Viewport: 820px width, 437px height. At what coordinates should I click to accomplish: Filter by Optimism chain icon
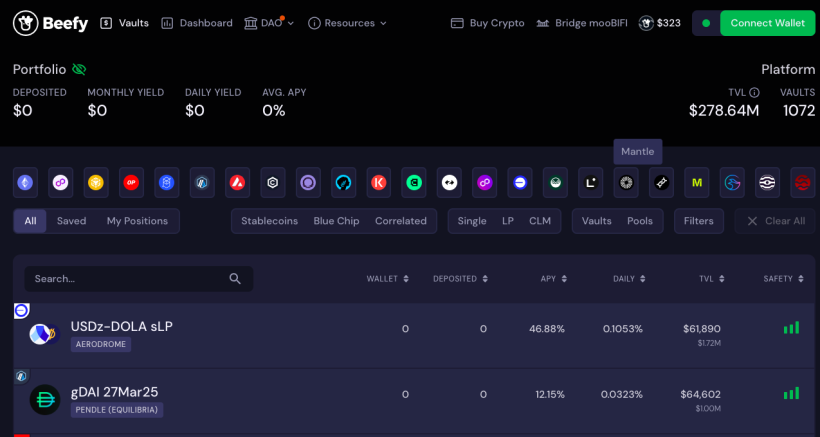pos(131,182)
